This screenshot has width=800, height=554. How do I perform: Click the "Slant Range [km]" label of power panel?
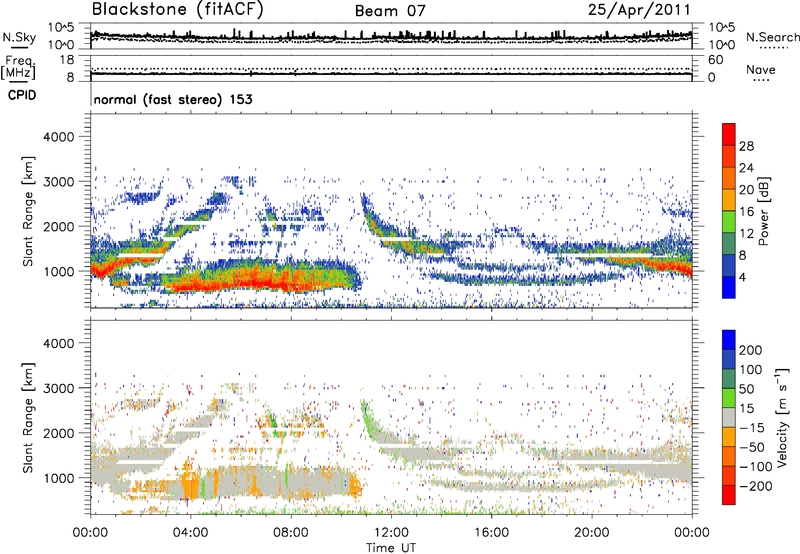pyautogui.click(x=28, y=211)
